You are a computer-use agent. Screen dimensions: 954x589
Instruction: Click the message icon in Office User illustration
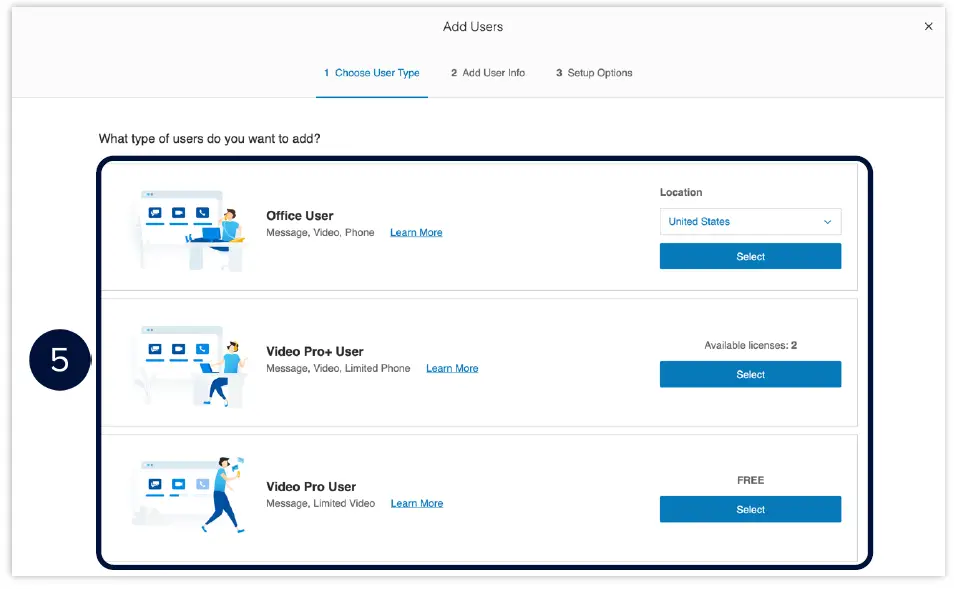[x=154, y=213]
